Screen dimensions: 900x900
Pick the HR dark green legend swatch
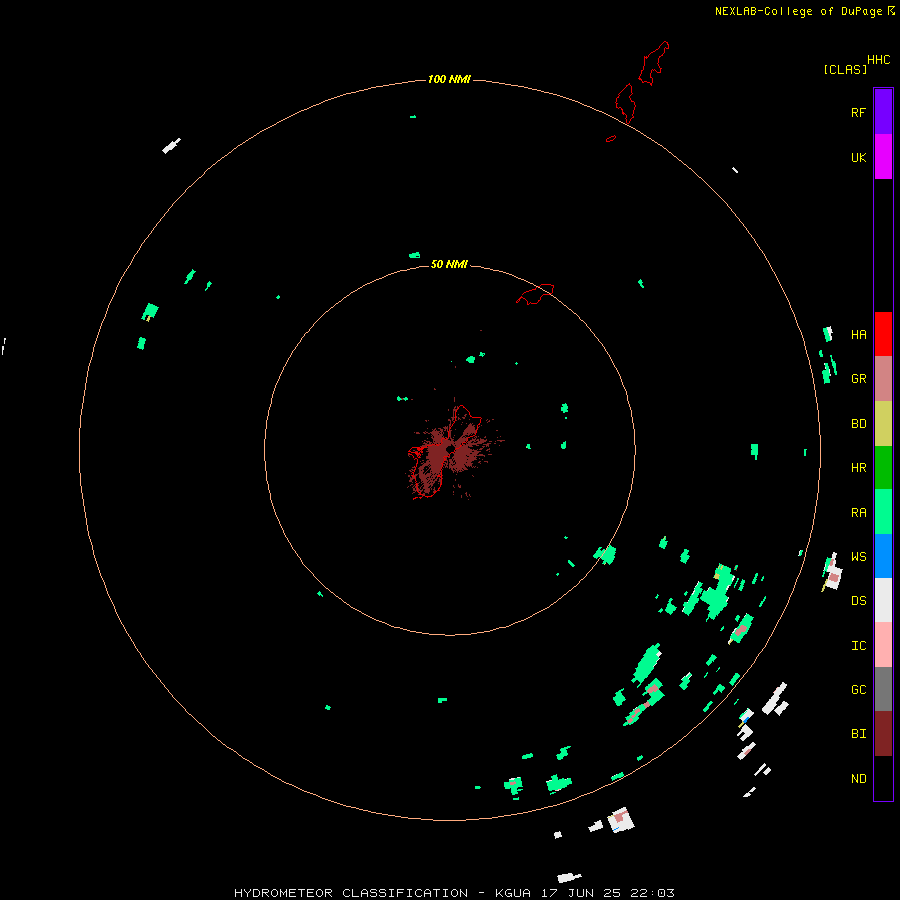(x=883, y=468)
